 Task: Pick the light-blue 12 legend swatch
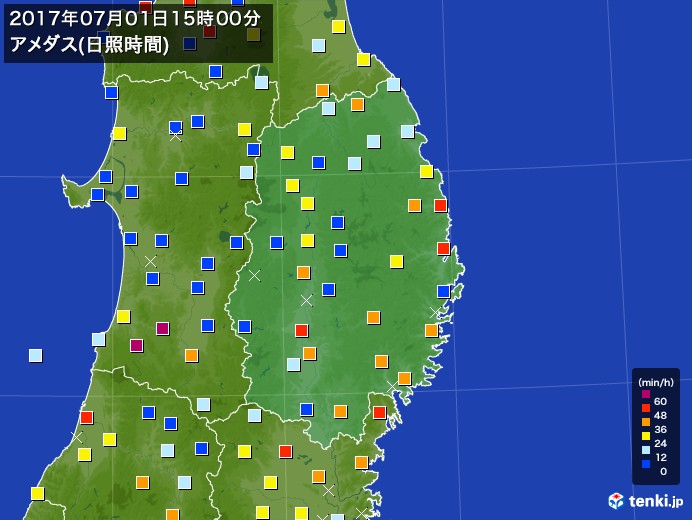(646, 450)
